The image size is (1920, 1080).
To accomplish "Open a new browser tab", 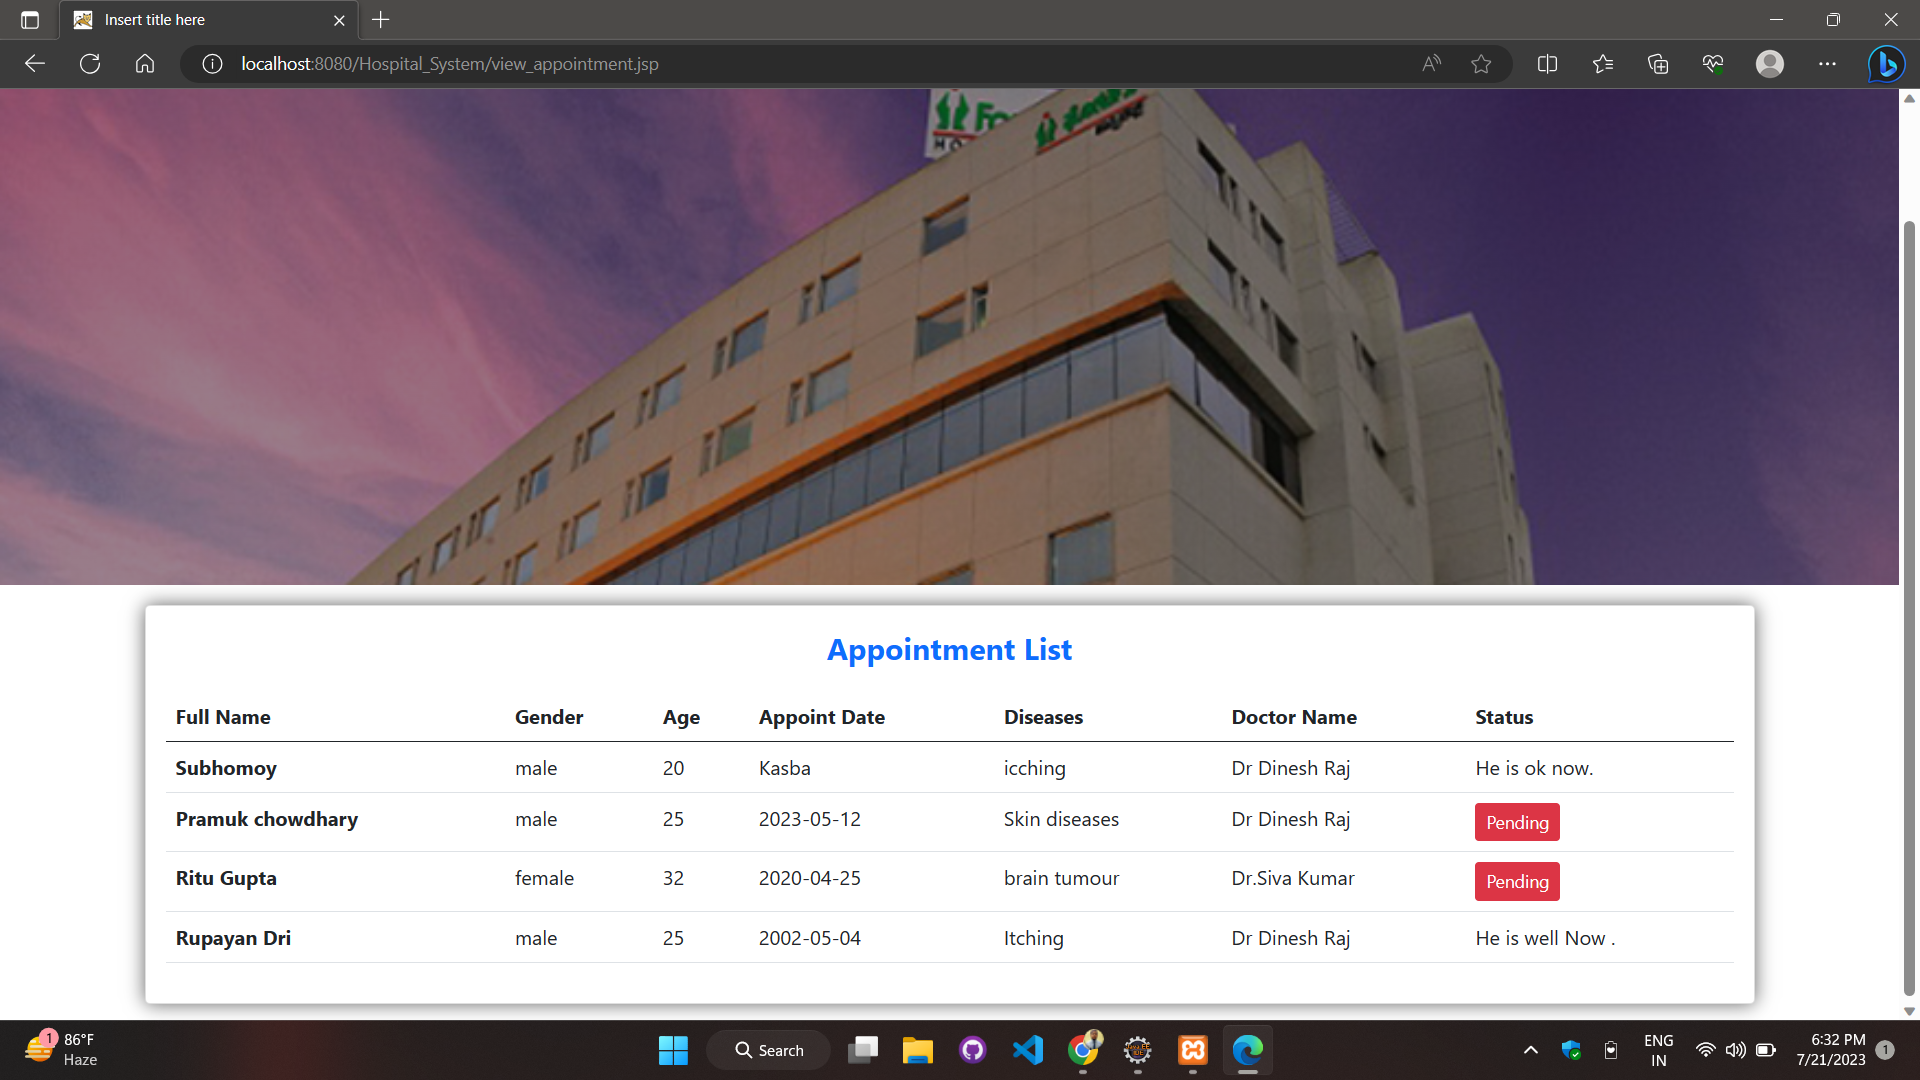I will click(x=380, y=19).
